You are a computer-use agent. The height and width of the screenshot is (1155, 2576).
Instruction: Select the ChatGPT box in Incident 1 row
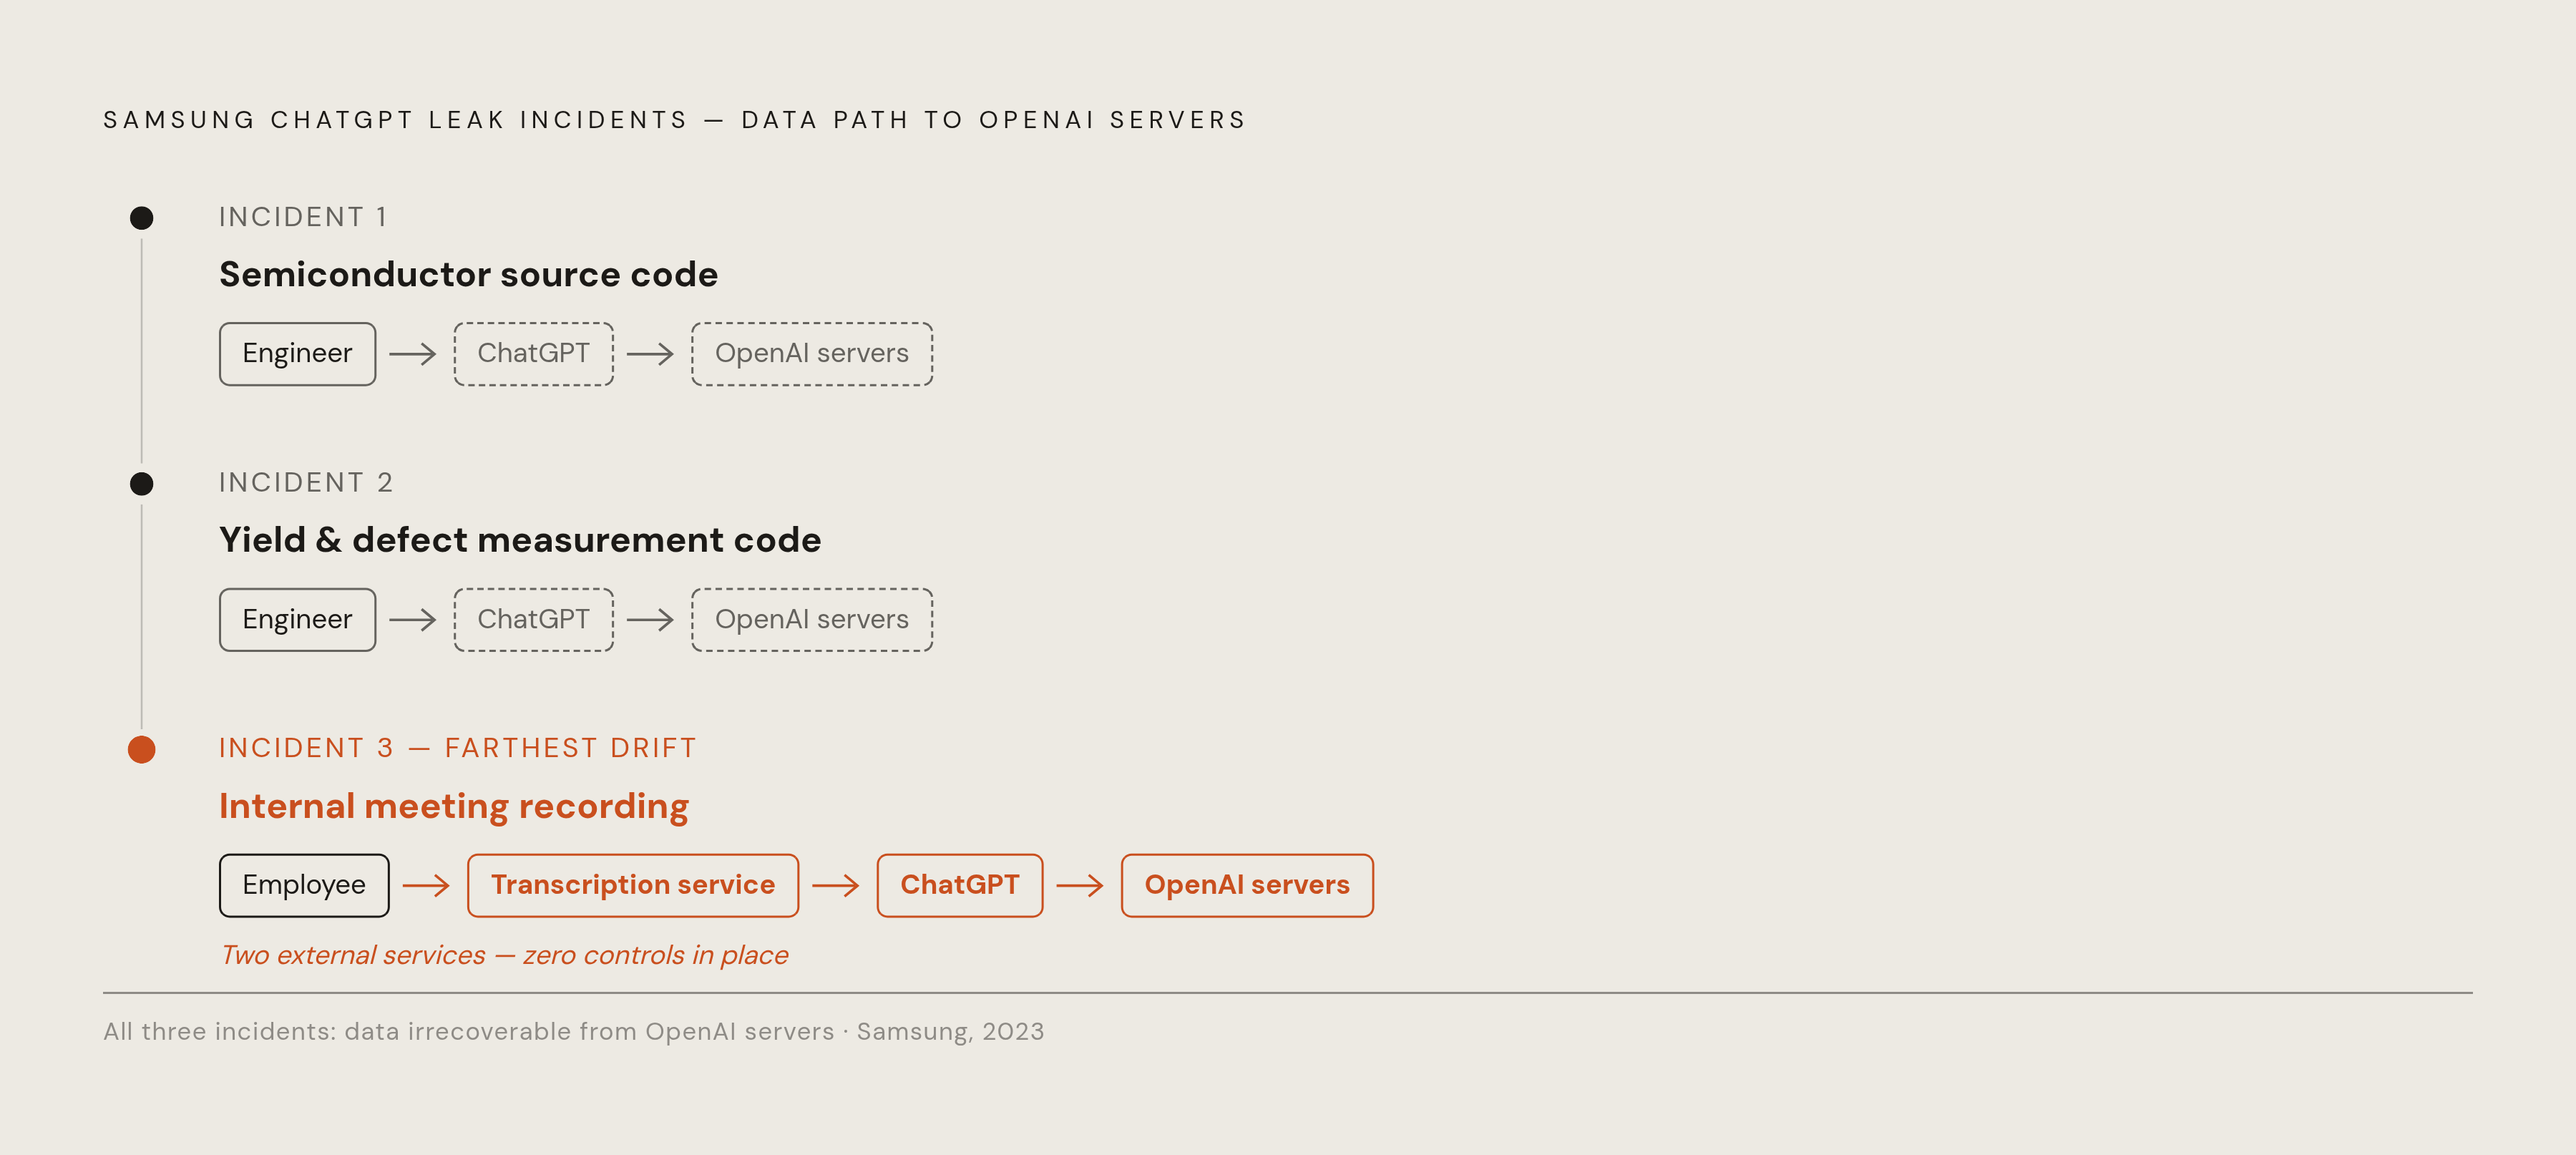pos(534,354)
